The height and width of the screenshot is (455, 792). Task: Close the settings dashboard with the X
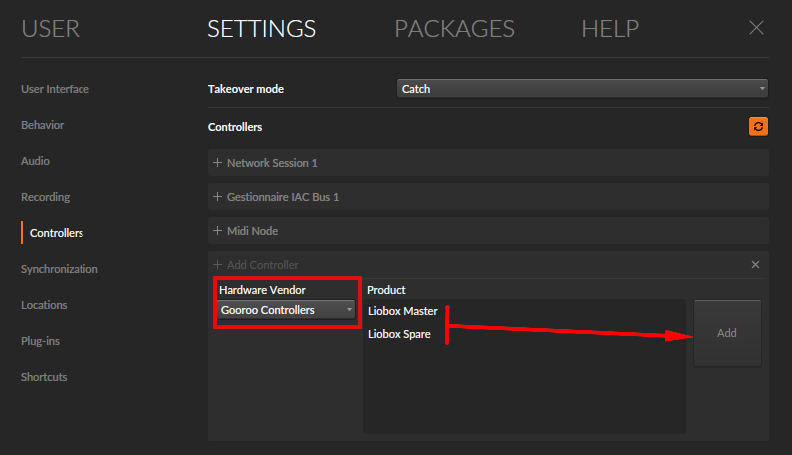756,28
